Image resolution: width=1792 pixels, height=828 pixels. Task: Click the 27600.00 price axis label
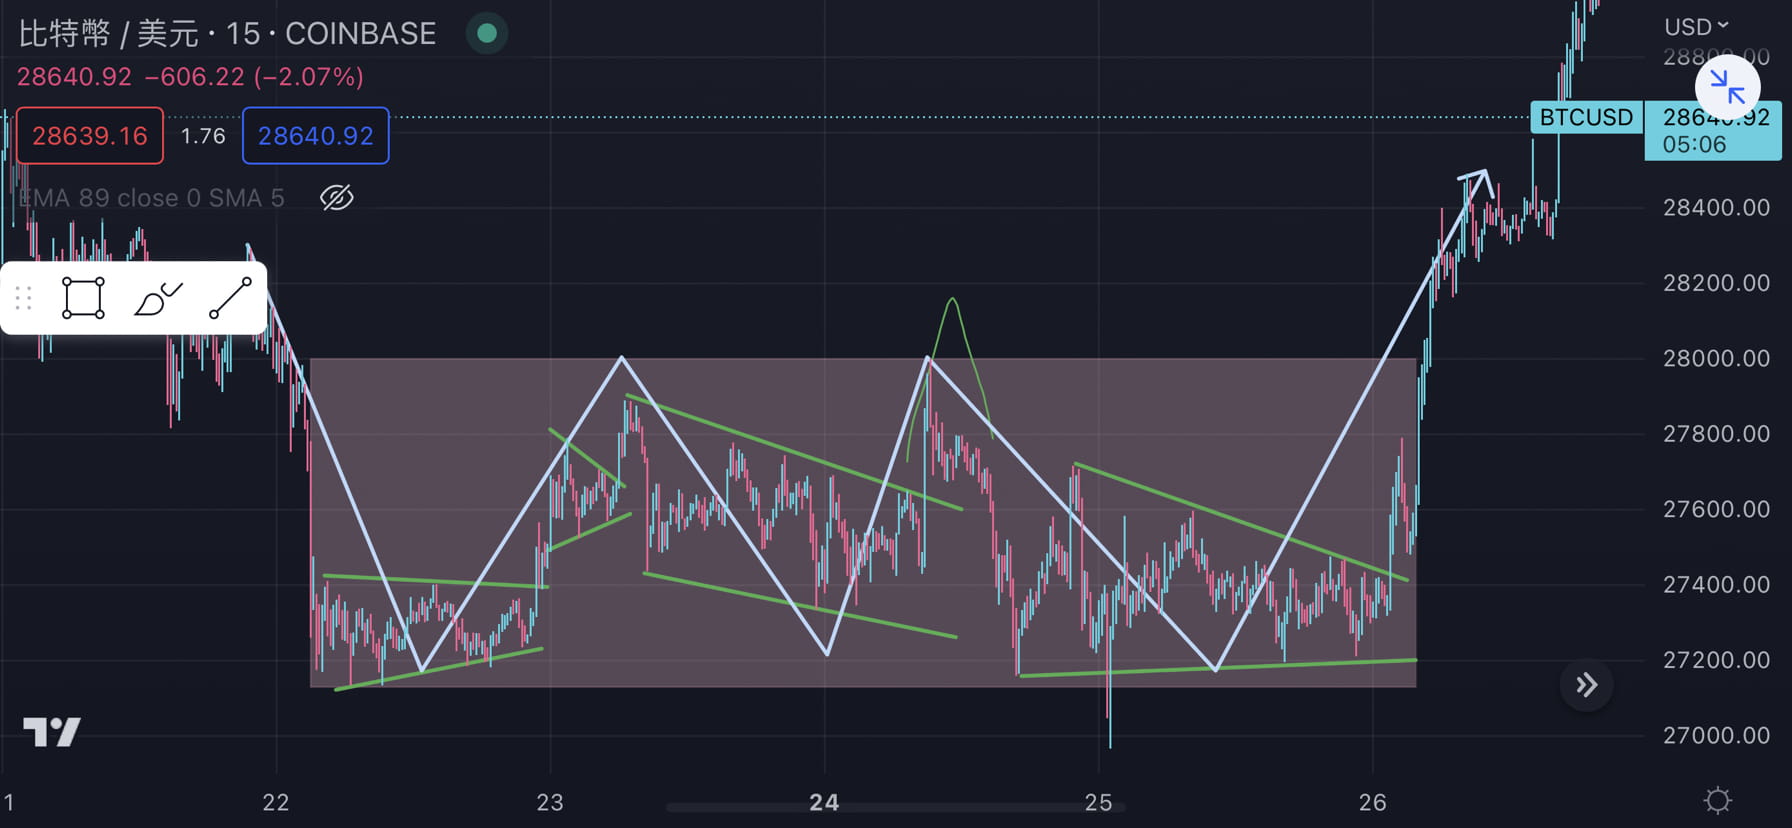click(1716, 509)
